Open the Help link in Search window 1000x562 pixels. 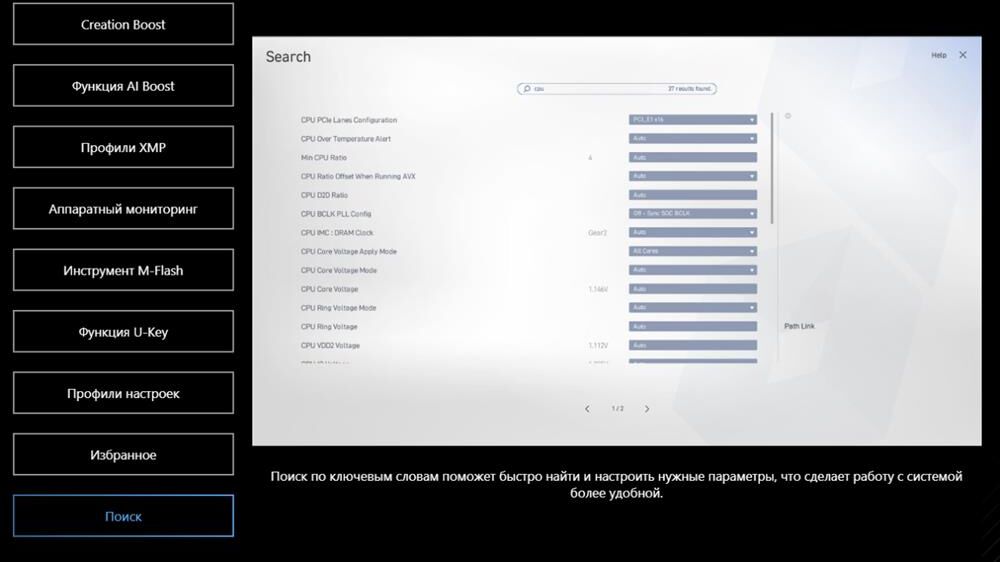tap(938, 56)
